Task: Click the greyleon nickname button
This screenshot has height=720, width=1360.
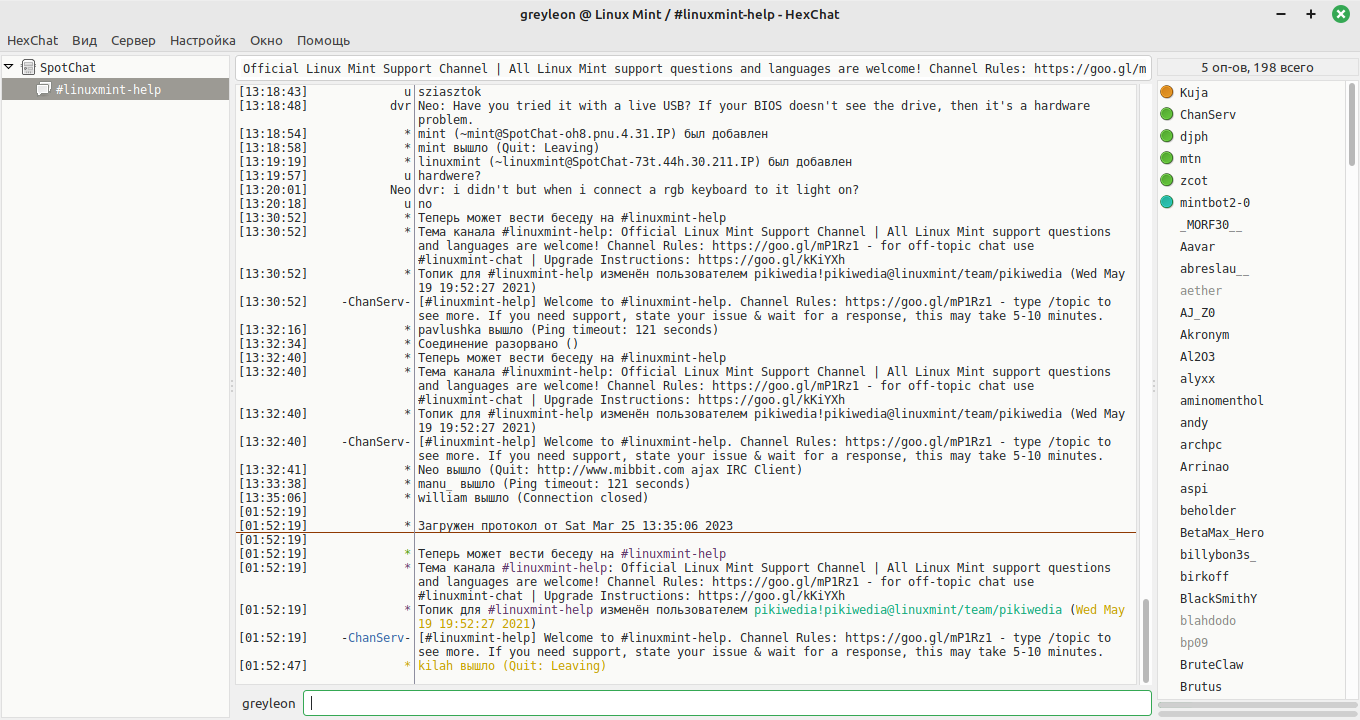Action: 269,703
